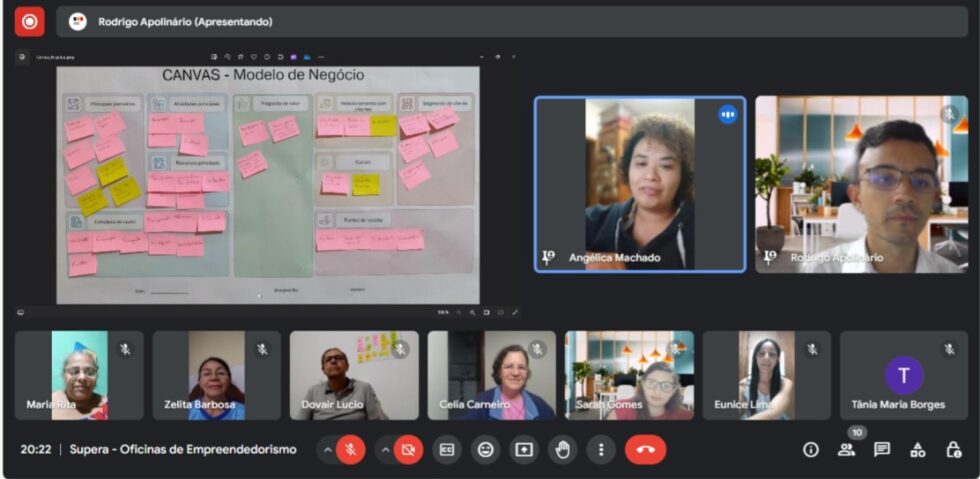Click the Eunice Lima name label
The width and height of the screenshot is (980, 479).
743,405
